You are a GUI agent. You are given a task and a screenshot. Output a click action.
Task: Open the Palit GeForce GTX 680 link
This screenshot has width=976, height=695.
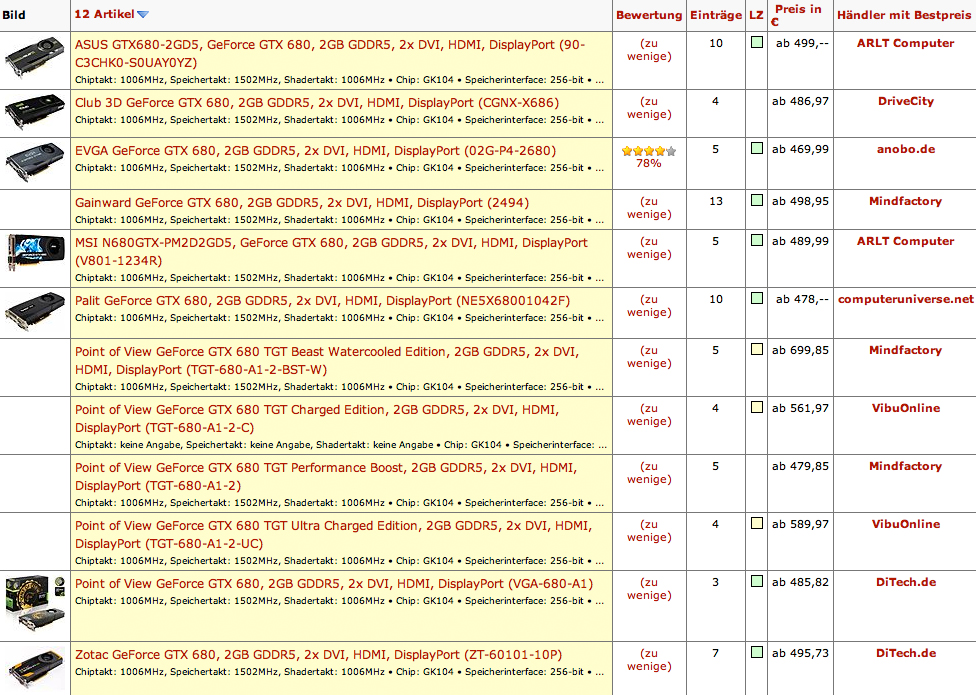pos(322,301)
